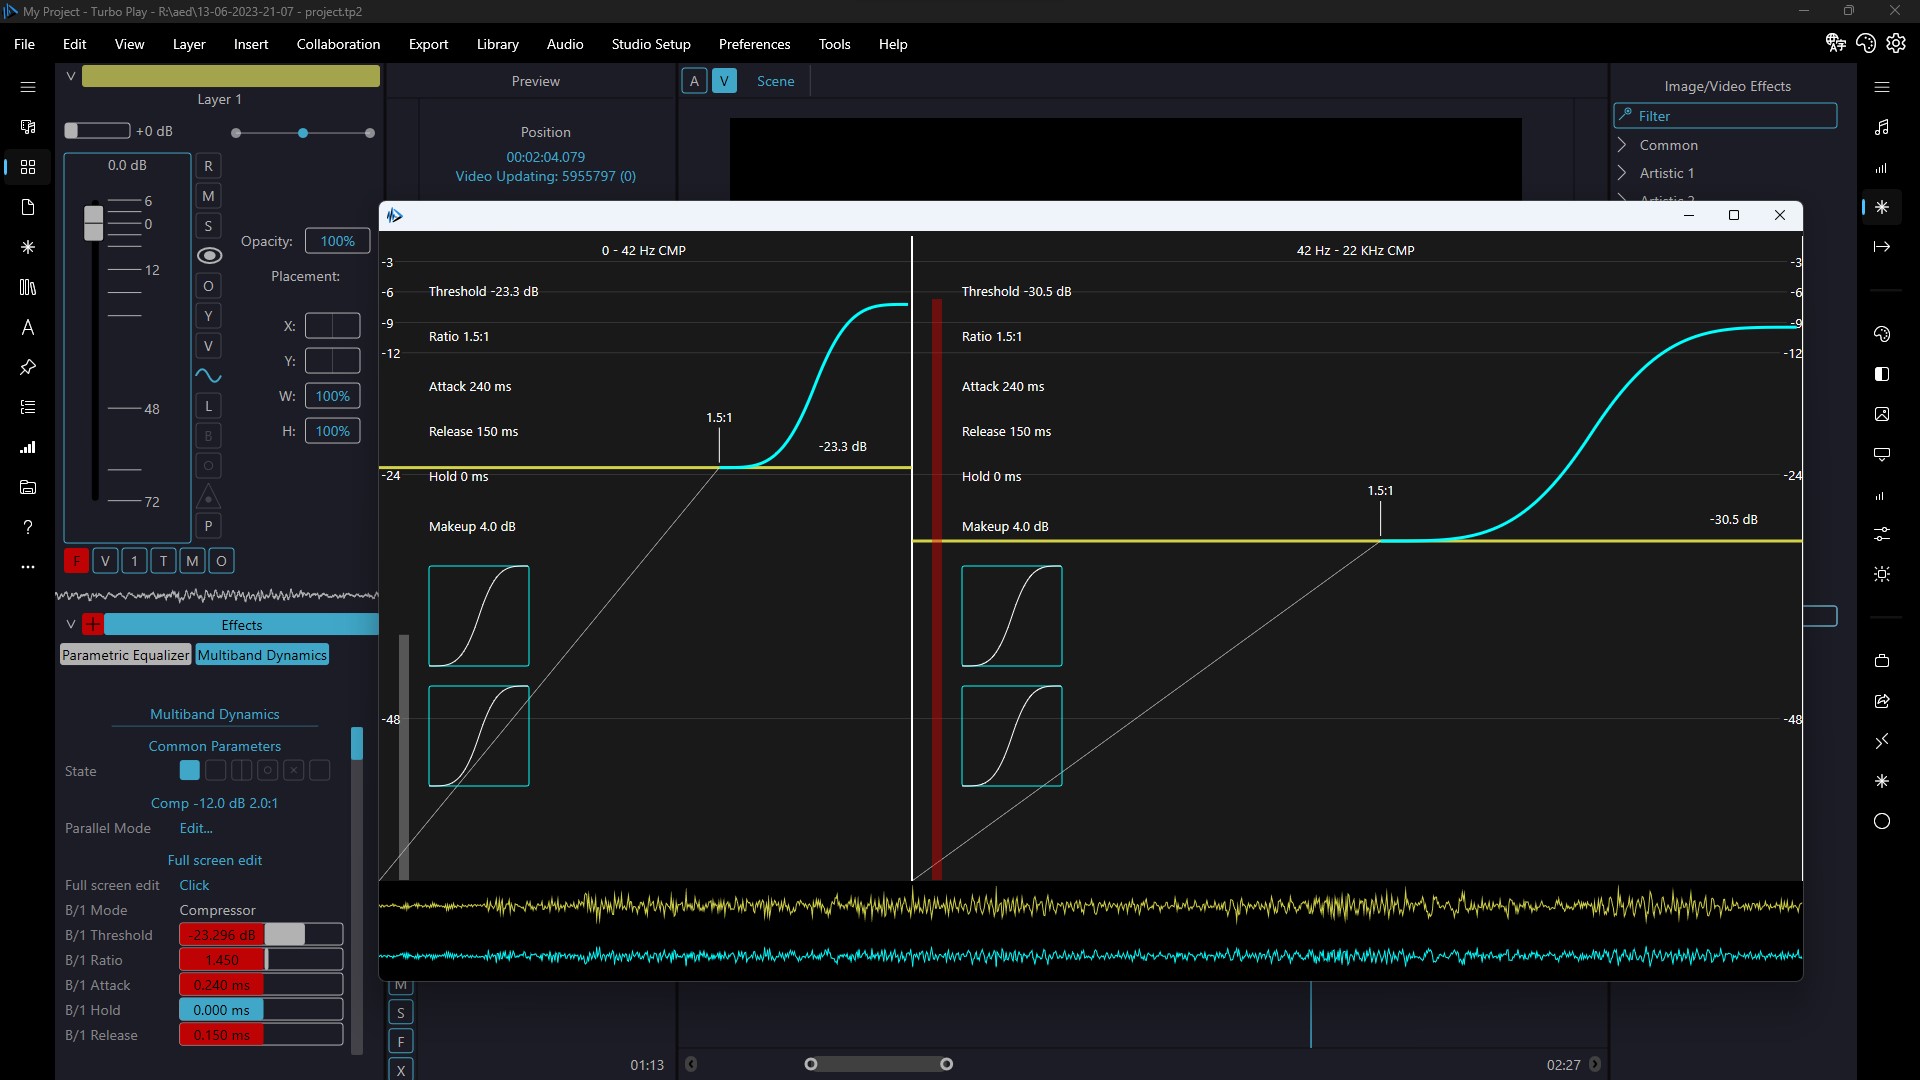Click the Star/Favorites icon in sidebar
The width and height of the screenshot is (1920, 1080).
click(28, 247)
